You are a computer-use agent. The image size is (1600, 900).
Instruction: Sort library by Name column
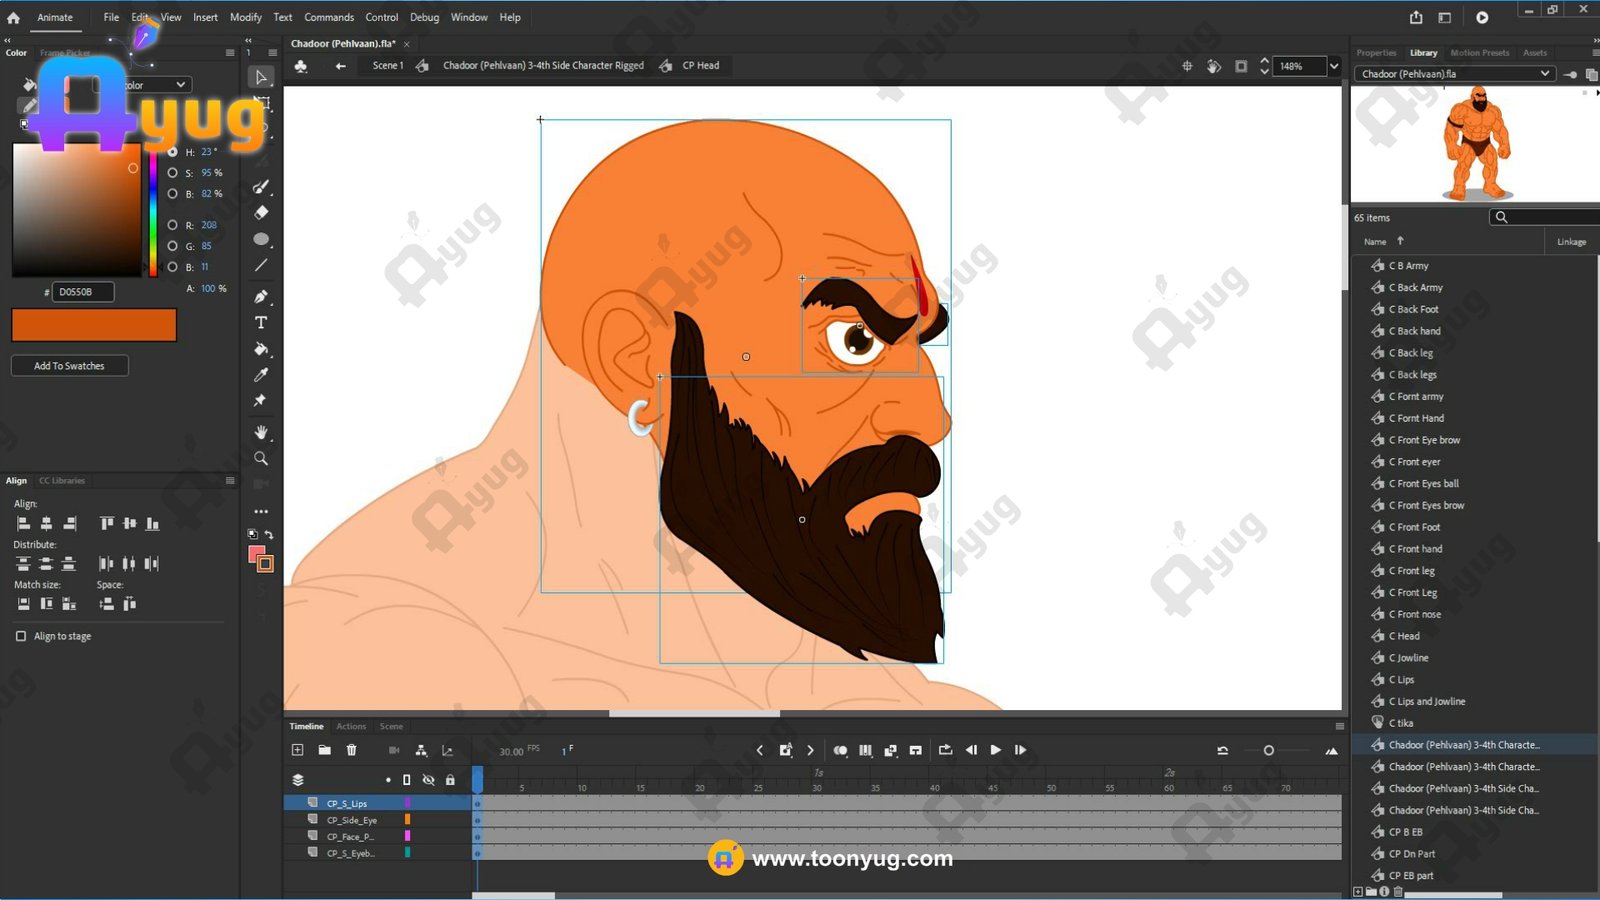coord(1375,242)
